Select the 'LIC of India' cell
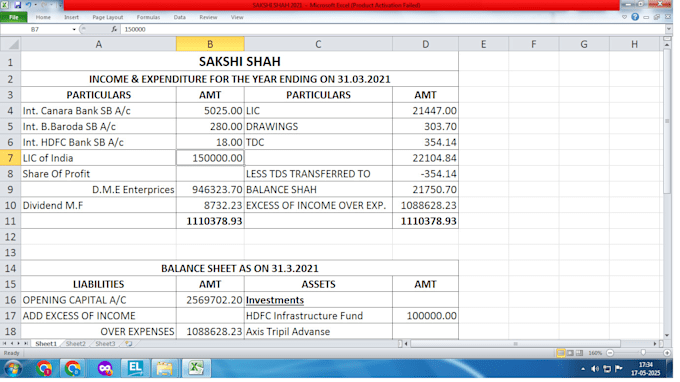Image resolution: width=680 pixels, height=382 pixels. tap(99, 158)
